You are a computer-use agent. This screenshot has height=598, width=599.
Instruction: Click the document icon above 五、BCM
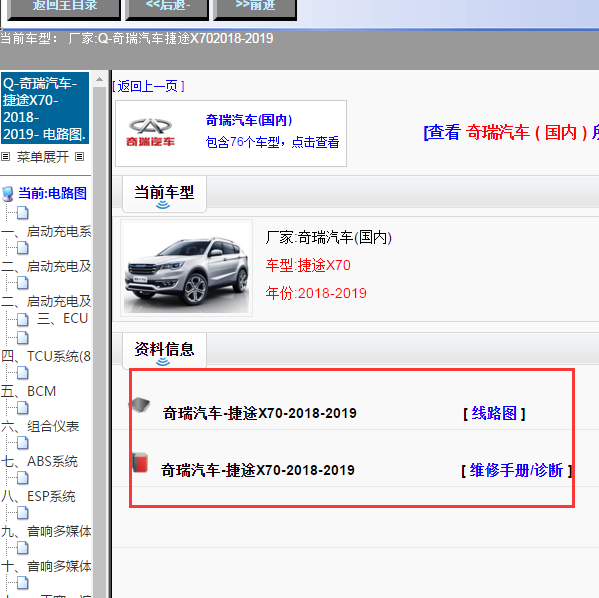[x=23, y=373]
